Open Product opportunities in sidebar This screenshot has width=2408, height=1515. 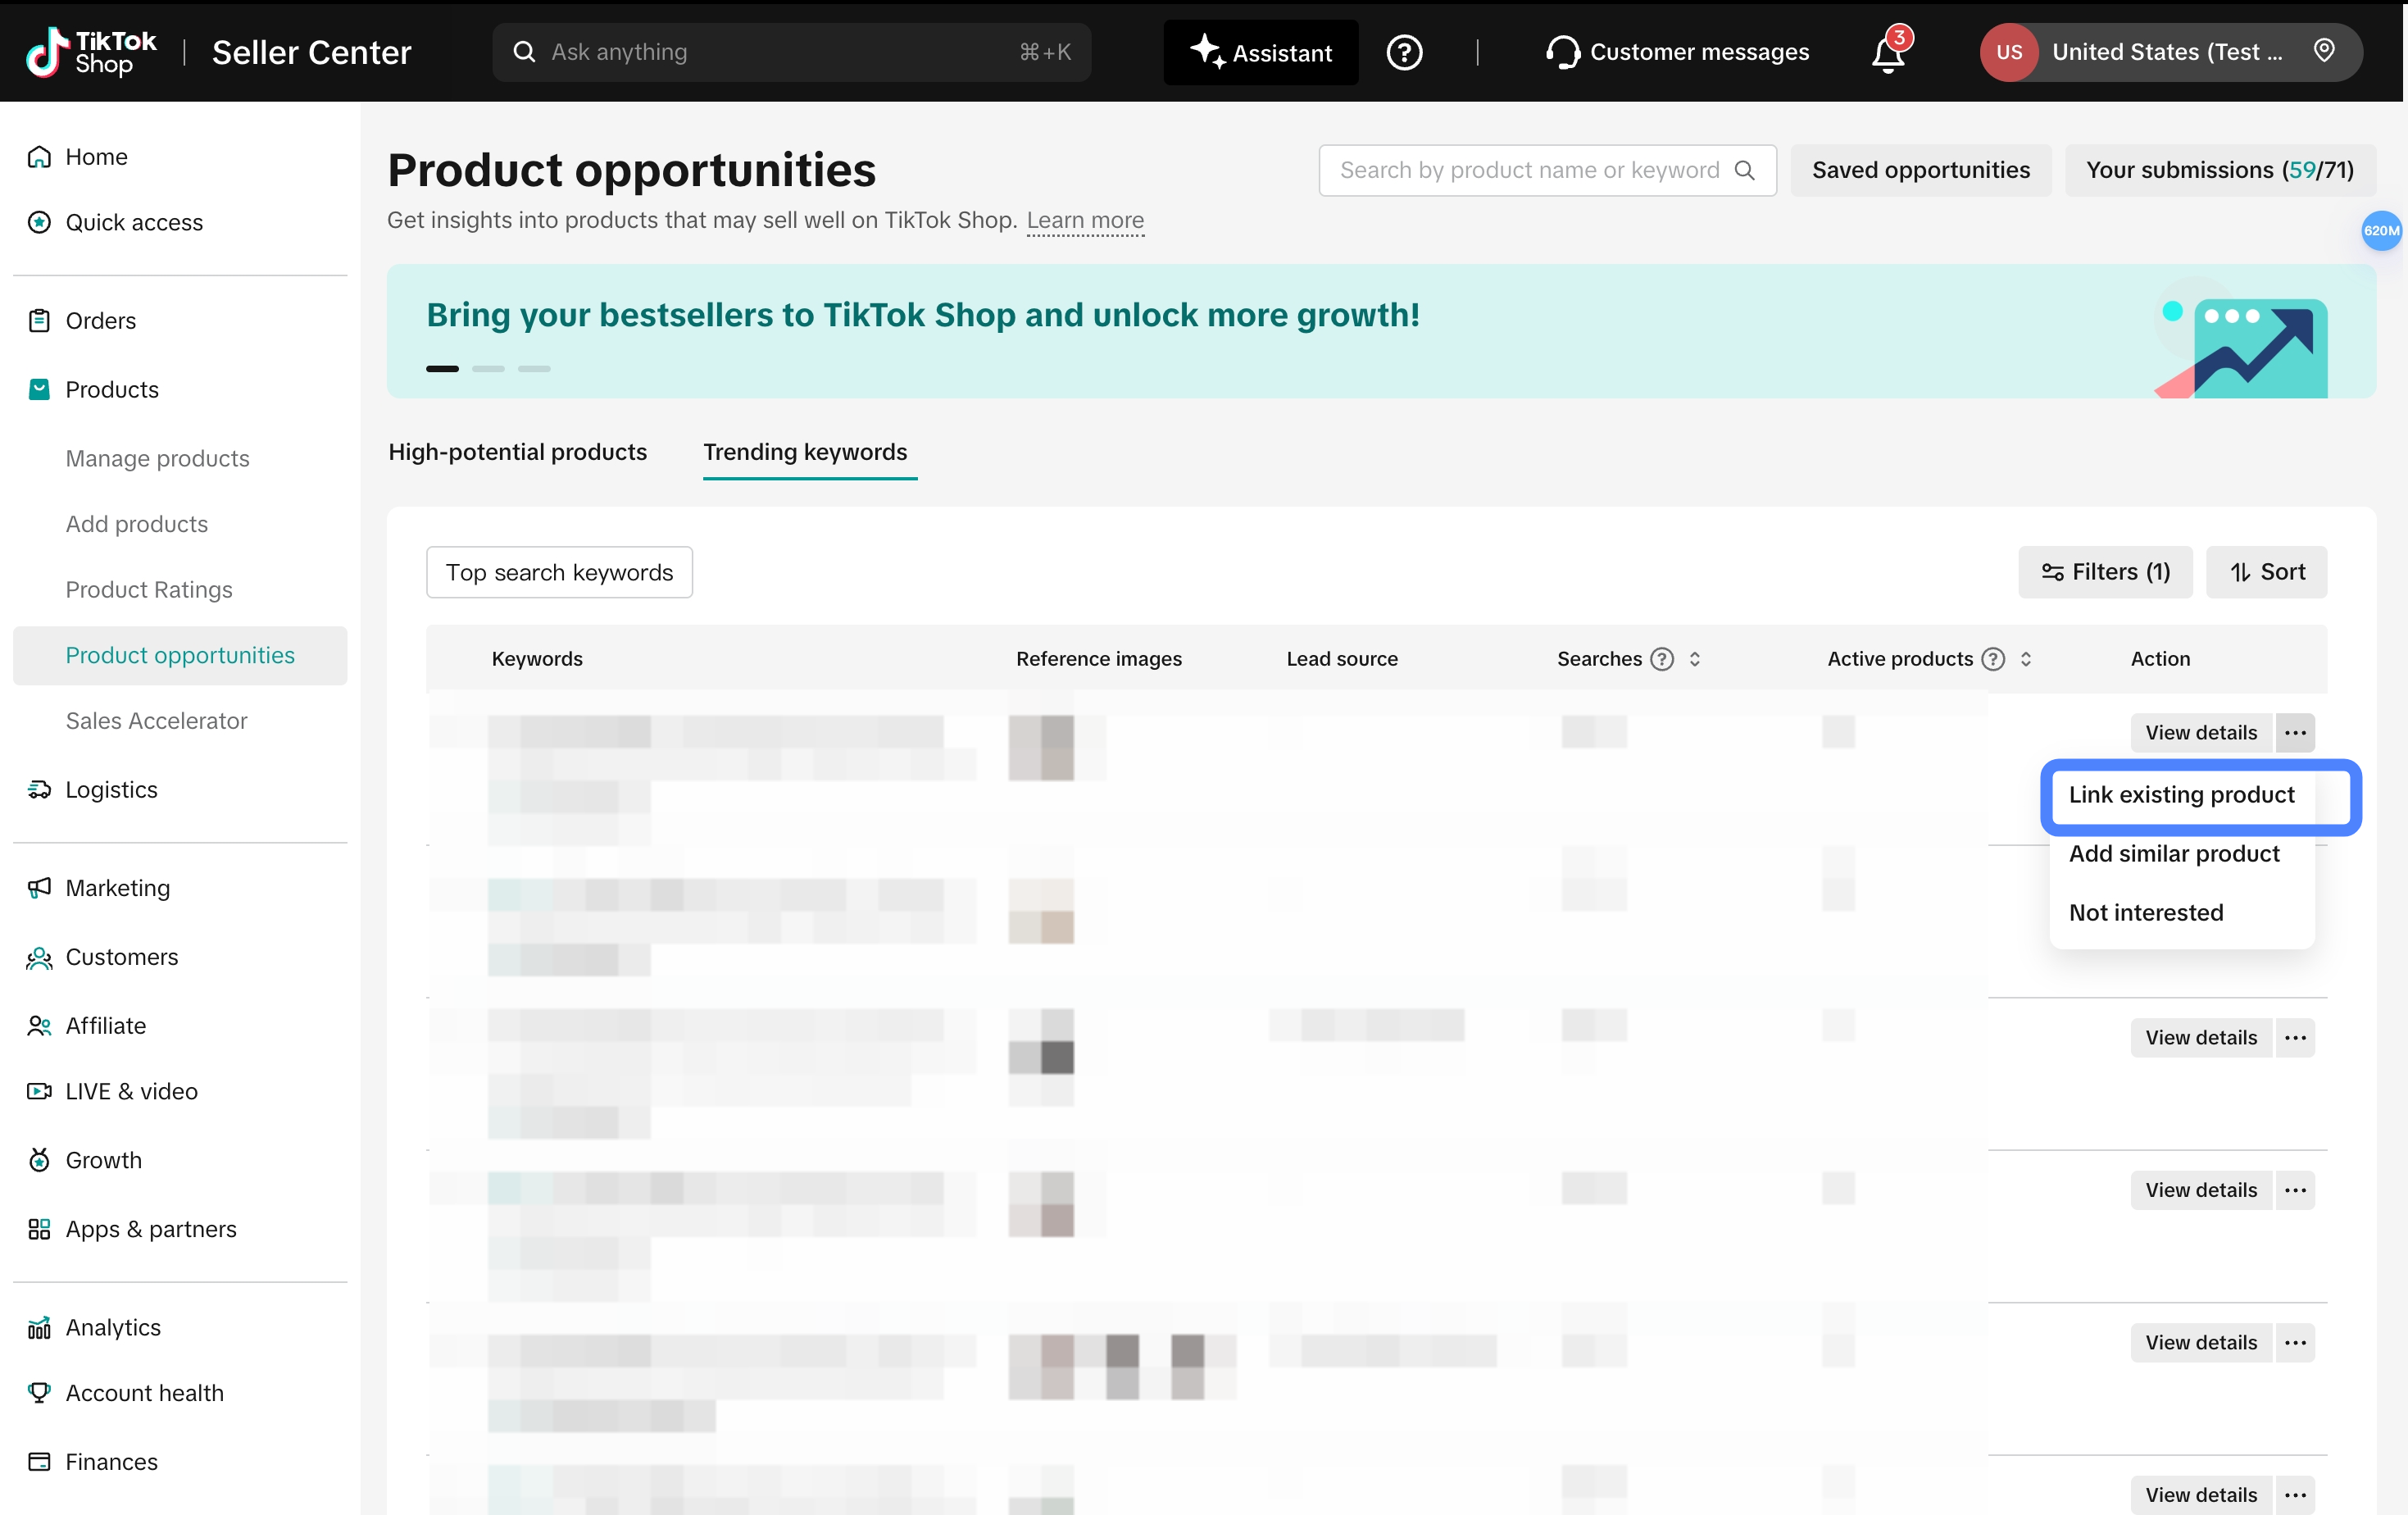[180, 656]
